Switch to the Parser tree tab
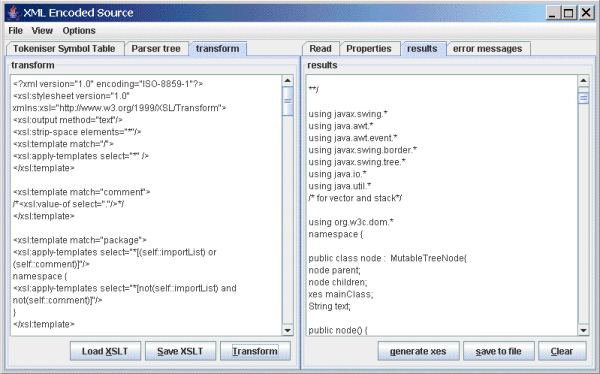This screenshot has width=600, height=374. click(x=156, y=49)
